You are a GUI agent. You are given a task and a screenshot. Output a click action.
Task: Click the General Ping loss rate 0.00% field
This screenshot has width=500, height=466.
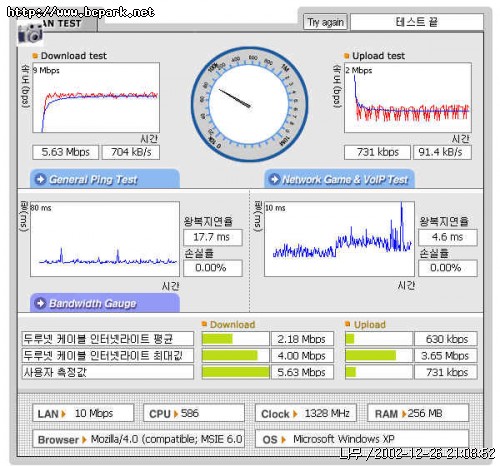pyautogui.click(x=213, y=268)
